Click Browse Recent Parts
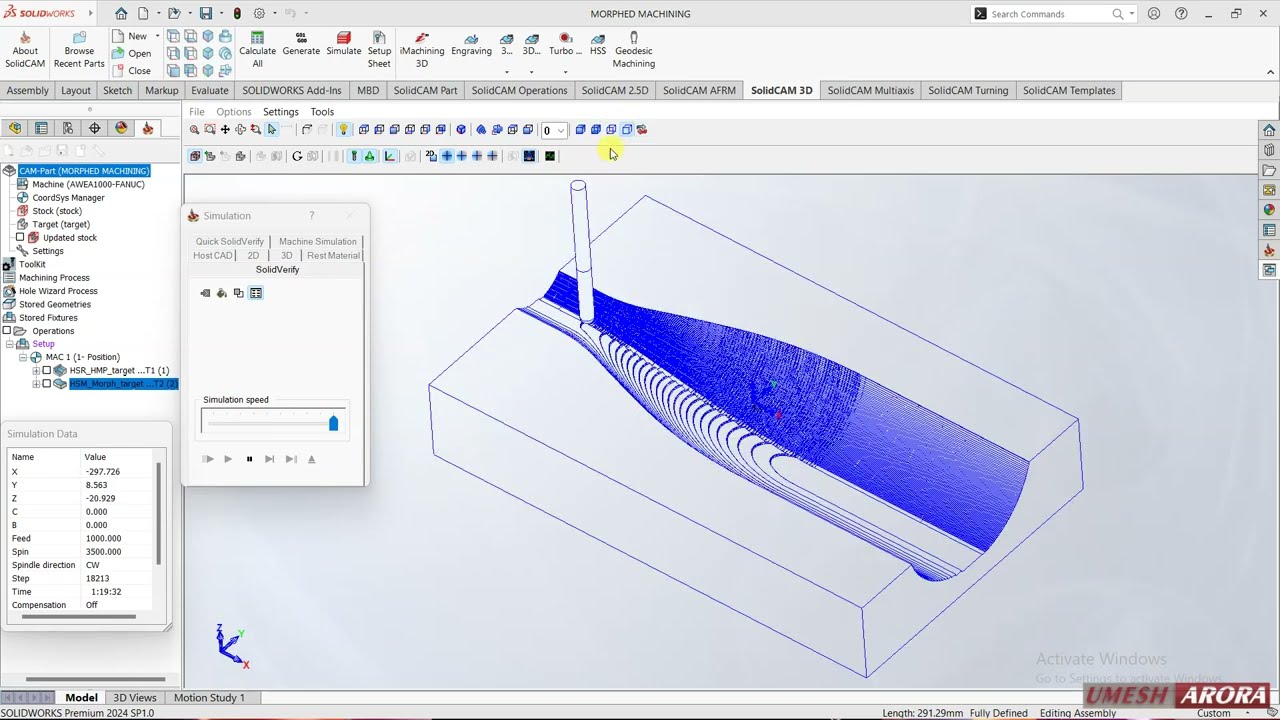Image resolution: width=1280 pixels, height=720 pixels. (x=79, y=50)
